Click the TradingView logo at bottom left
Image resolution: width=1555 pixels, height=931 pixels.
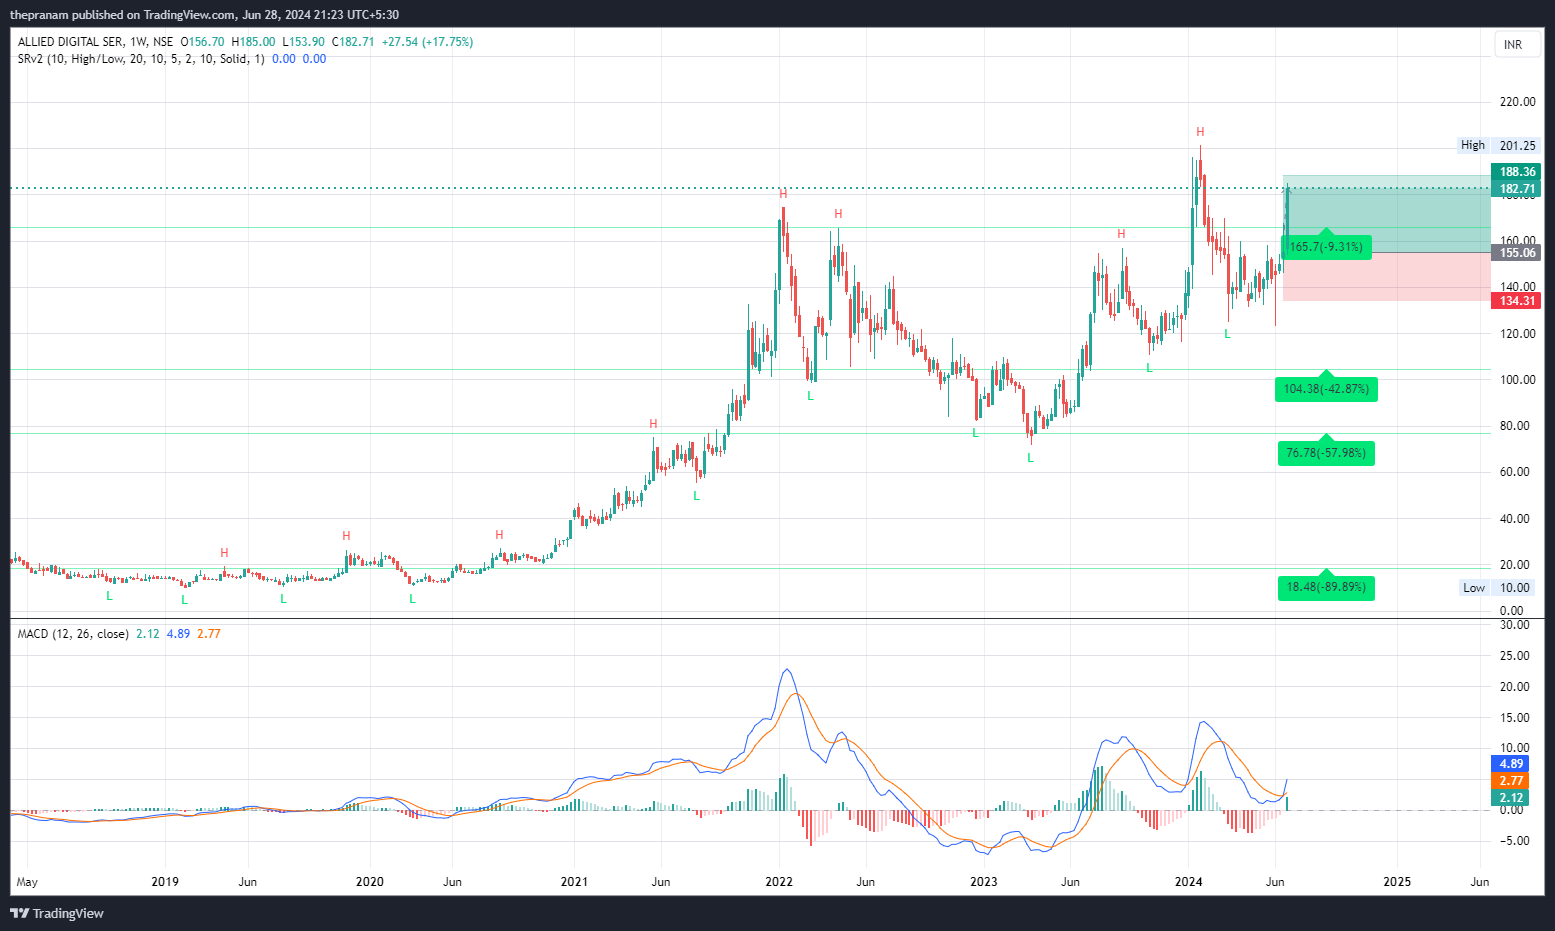pos(57,913)
